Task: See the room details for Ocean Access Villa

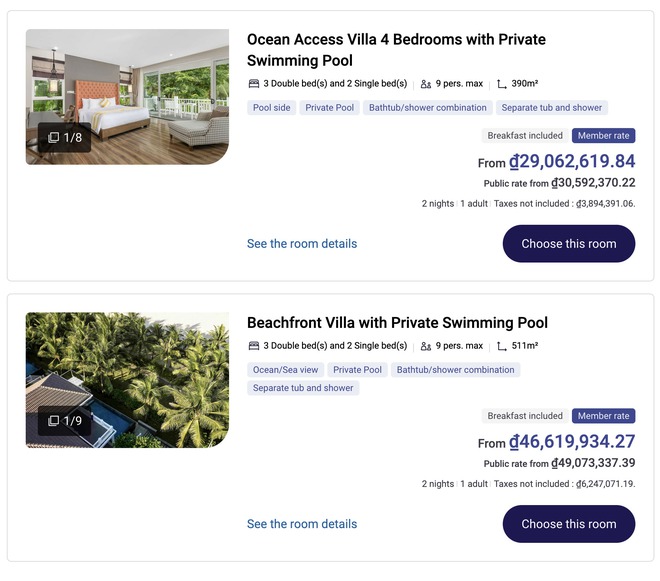Action: 302,244
